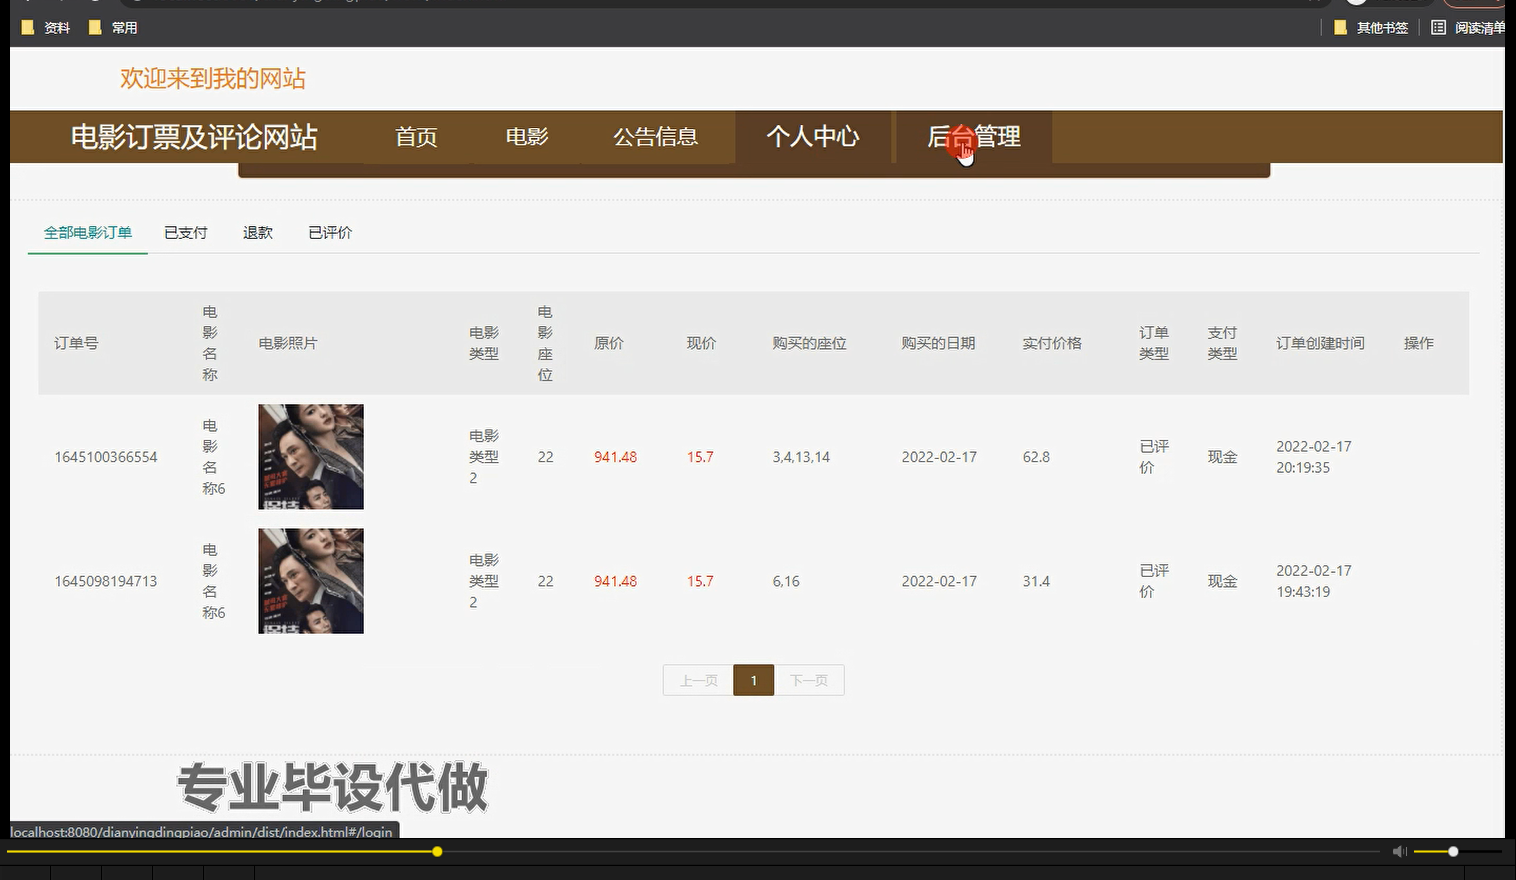Open 后台管理 navigation item

pos(974,137)
